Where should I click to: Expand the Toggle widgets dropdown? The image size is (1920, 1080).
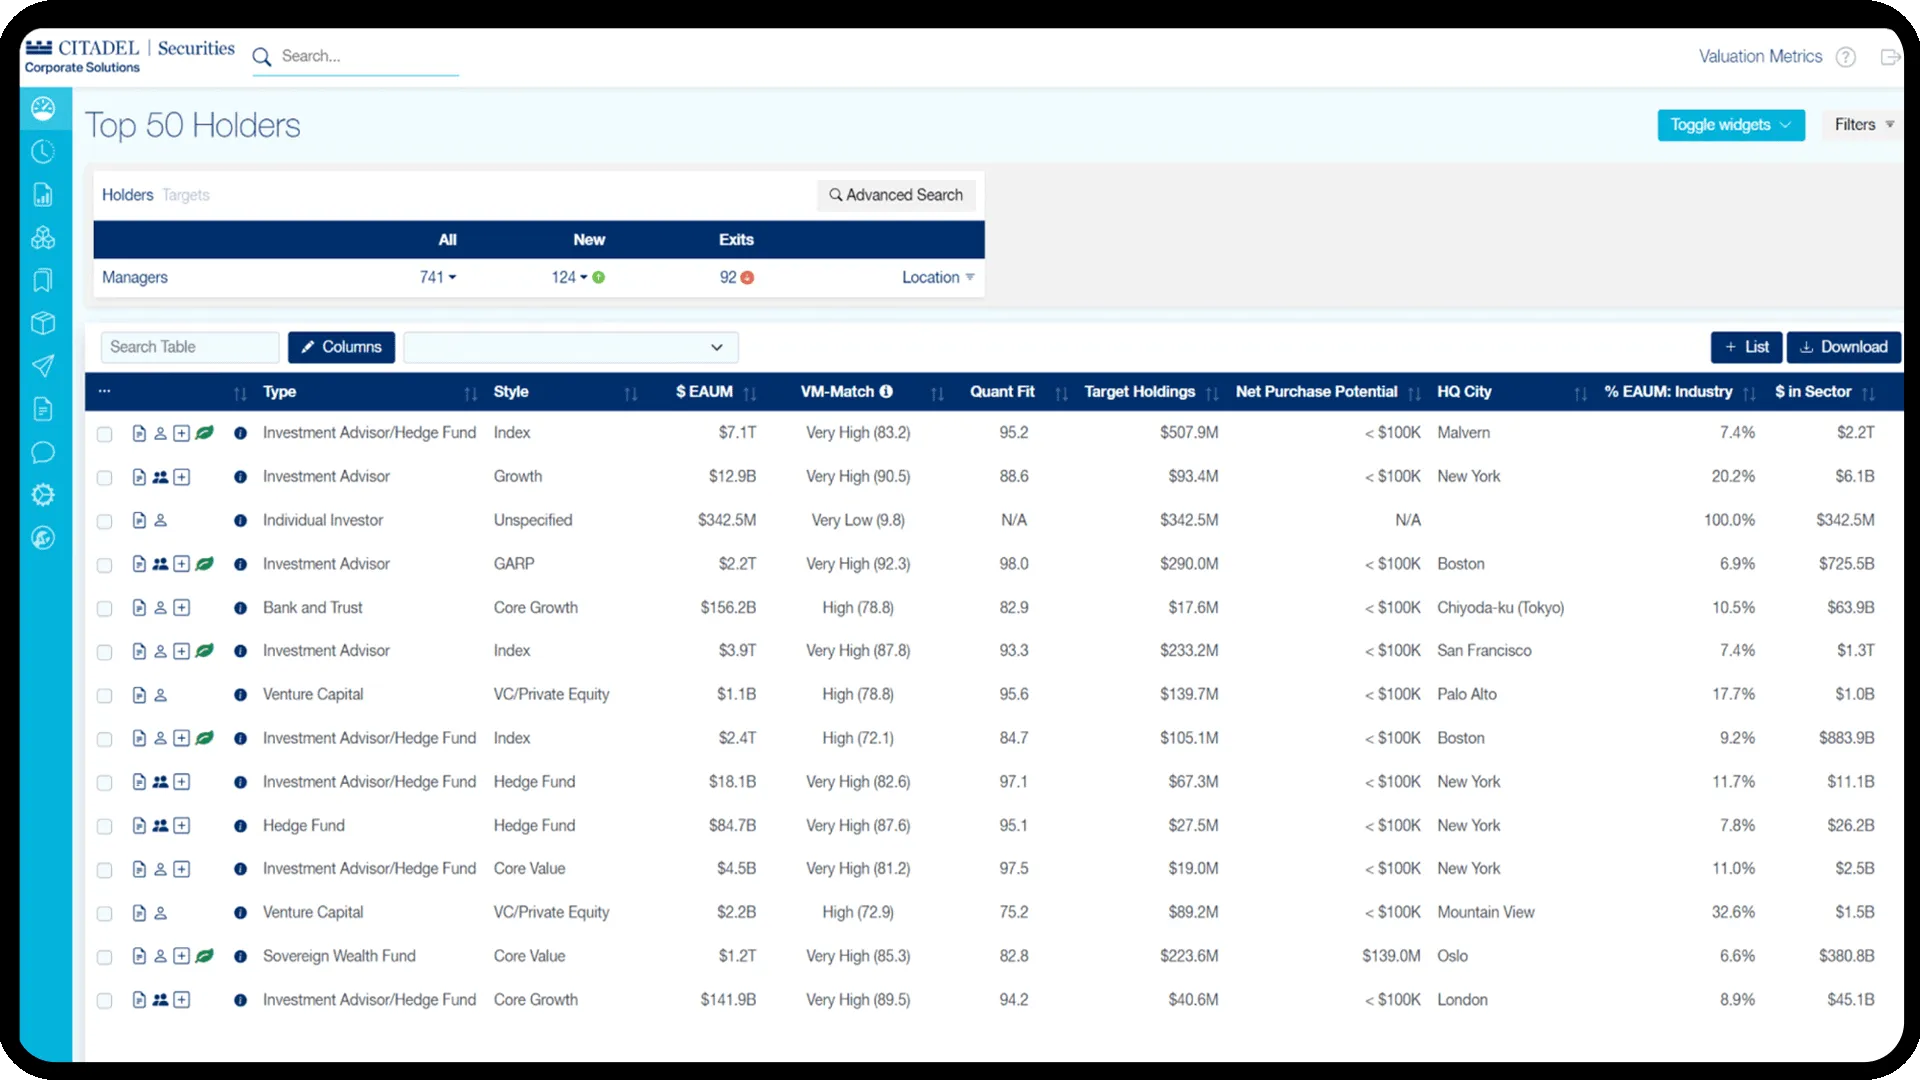tap(1730, 125)
